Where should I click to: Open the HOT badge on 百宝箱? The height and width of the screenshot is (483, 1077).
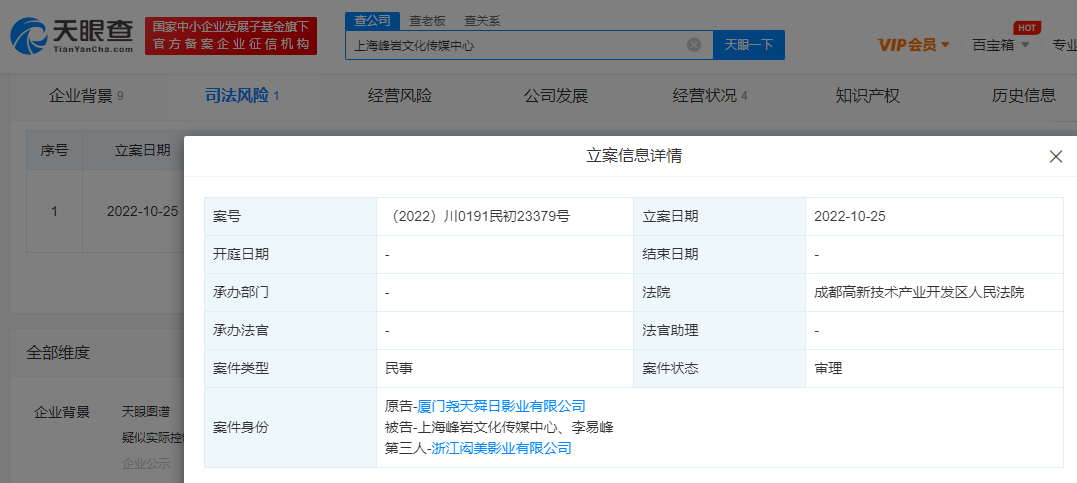[1027, 27]
